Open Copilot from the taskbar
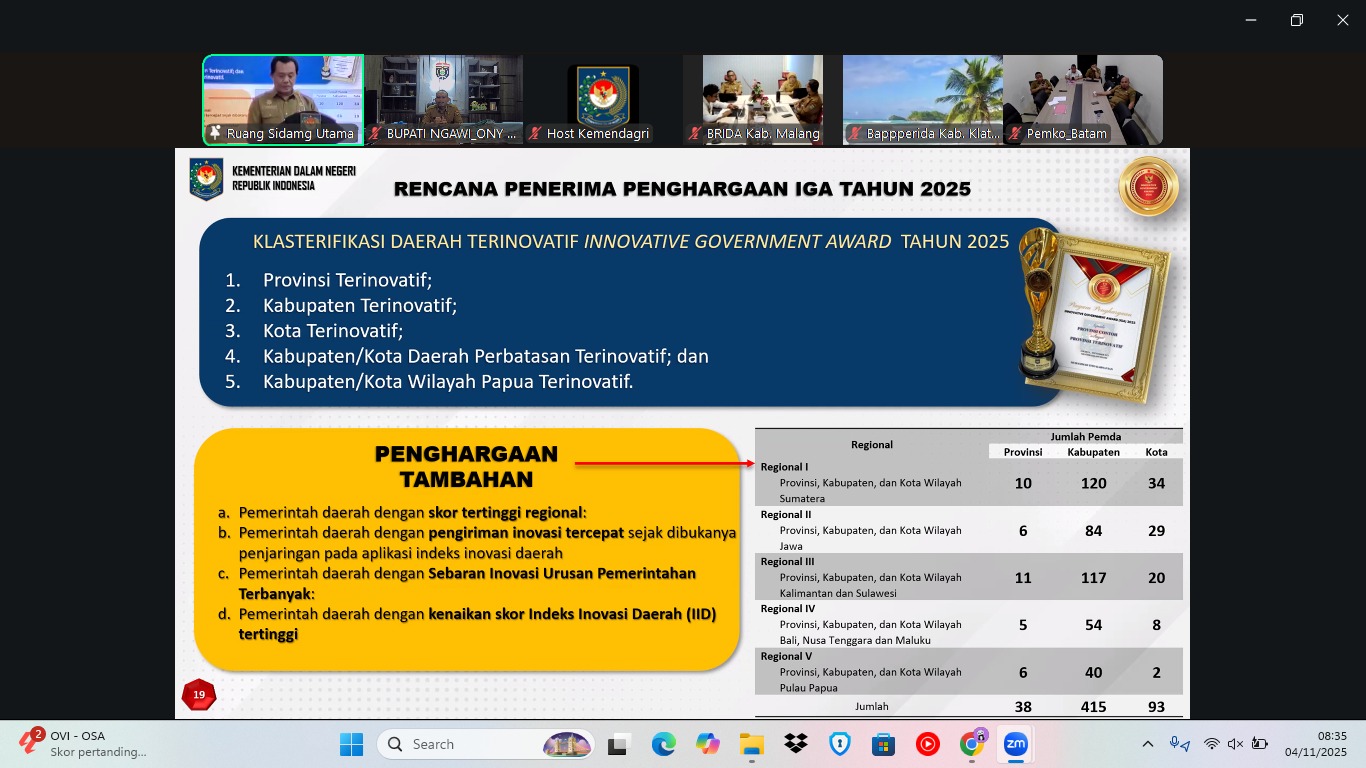 708,744
